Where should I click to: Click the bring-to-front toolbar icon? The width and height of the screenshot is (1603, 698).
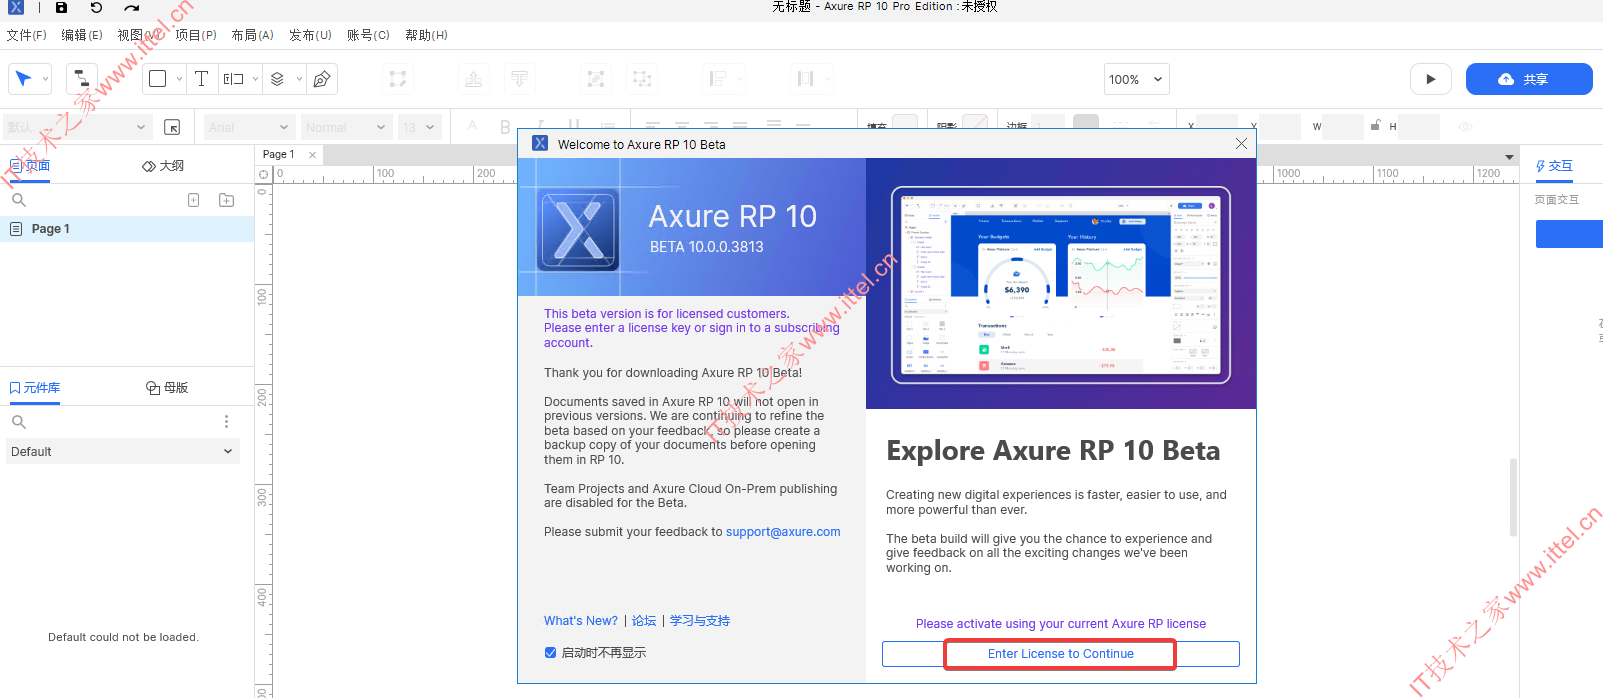[474, 79]
